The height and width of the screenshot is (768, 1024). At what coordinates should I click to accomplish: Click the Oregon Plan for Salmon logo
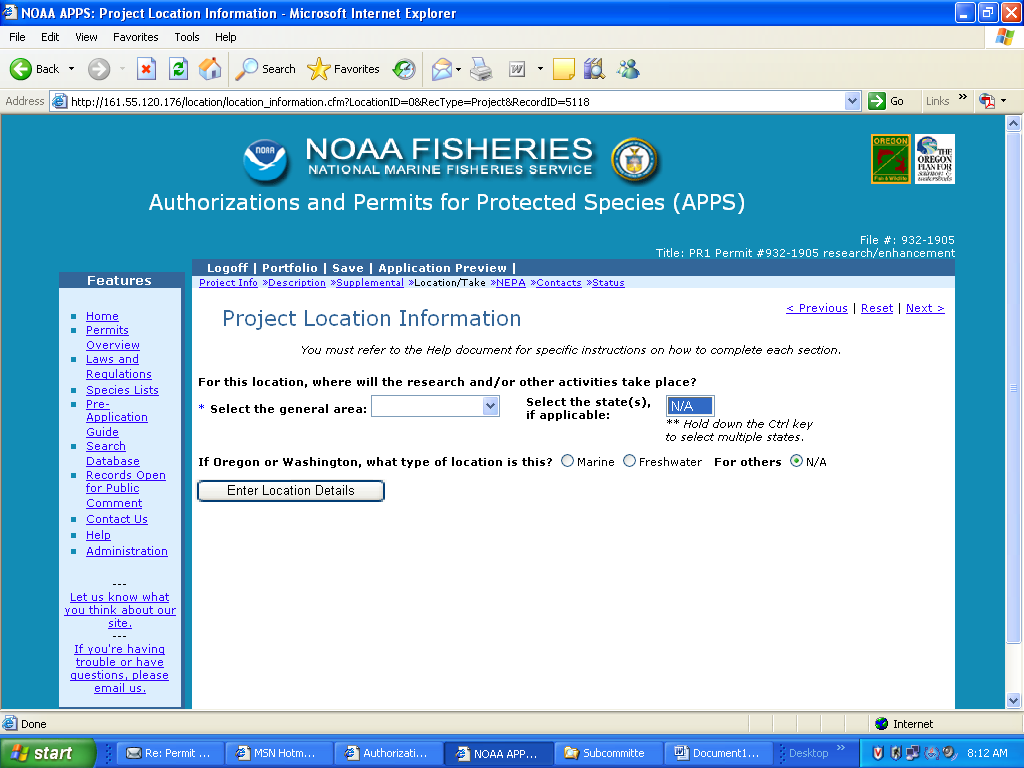point(935,159)
